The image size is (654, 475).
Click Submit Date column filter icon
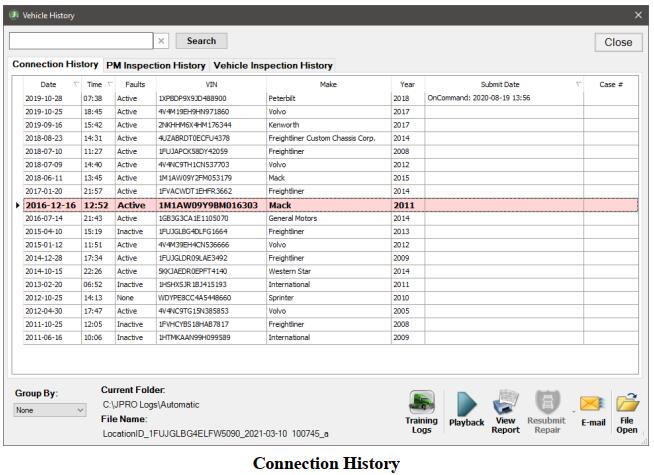click(578, 84)
